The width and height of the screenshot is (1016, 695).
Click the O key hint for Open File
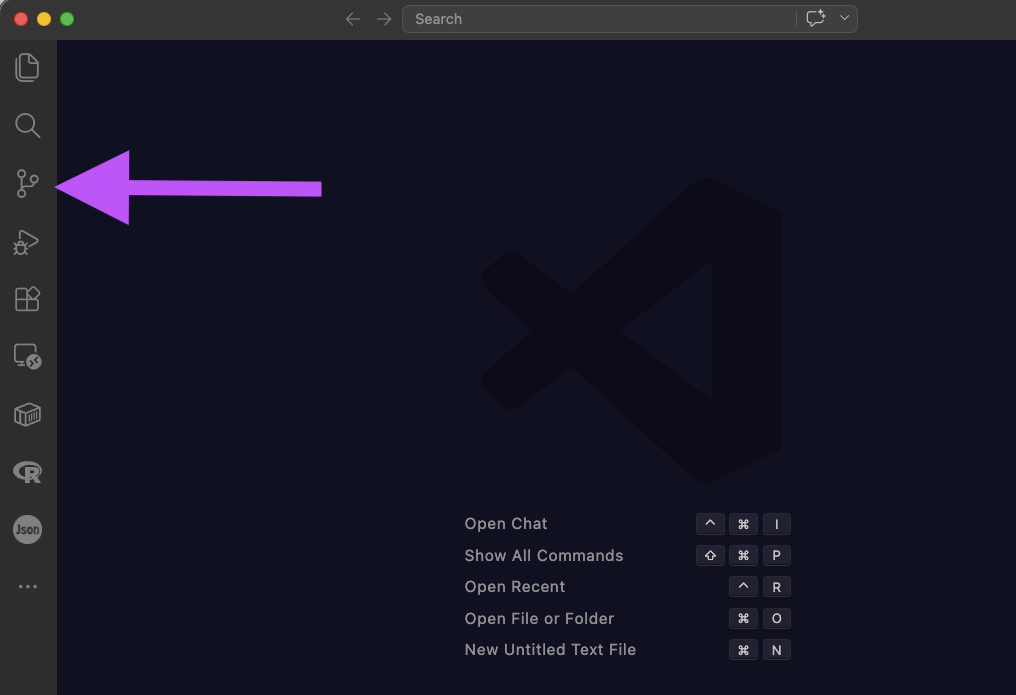tap(776, 619)
